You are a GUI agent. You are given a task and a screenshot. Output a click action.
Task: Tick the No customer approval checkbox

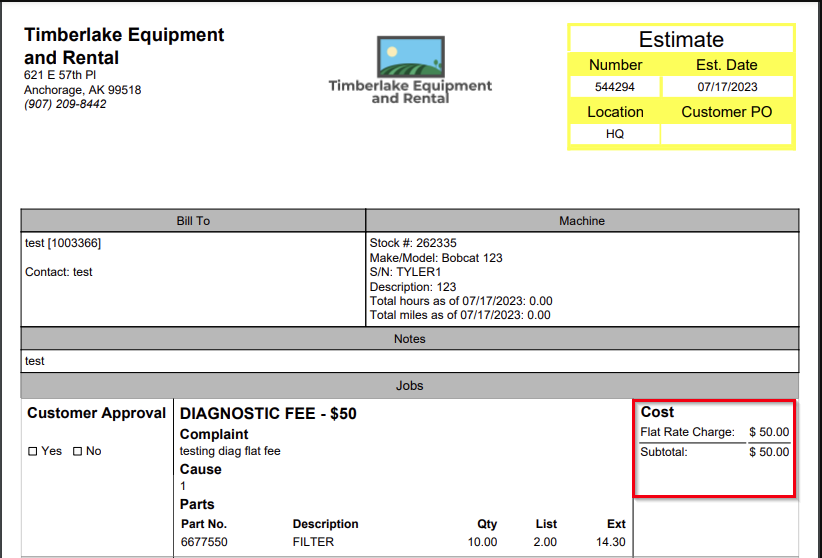click(x=78, y=452)
